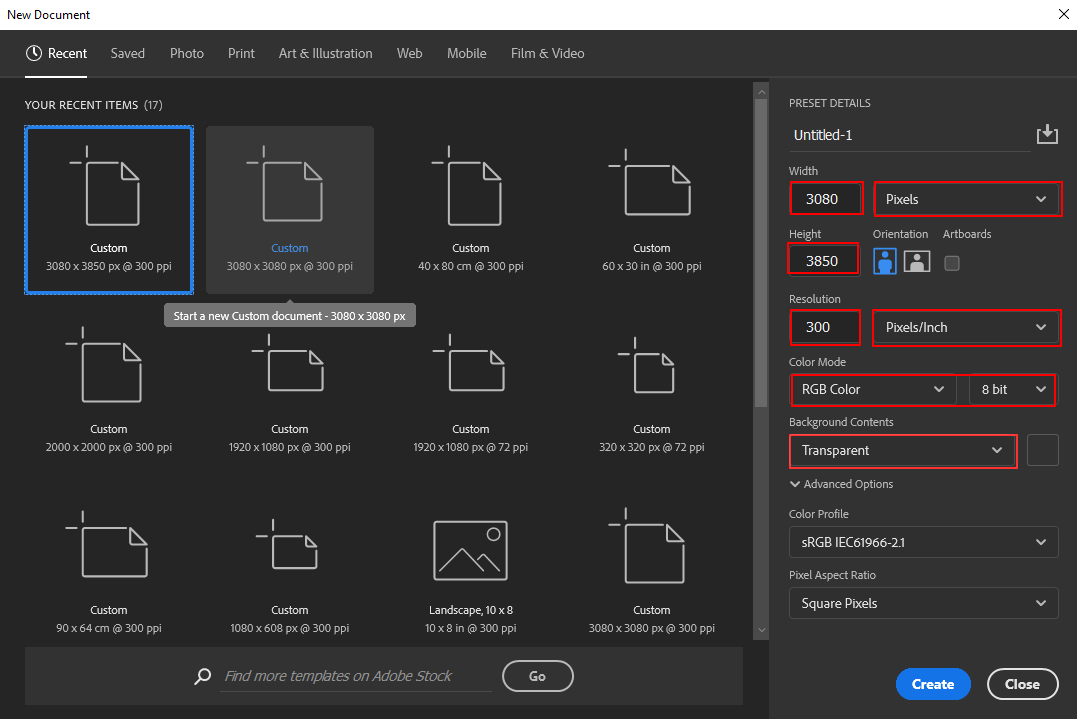The height and width of the screenshot is (719, 1077).
Task: Enable the Artboards checkbox
Action: point(951,263)
